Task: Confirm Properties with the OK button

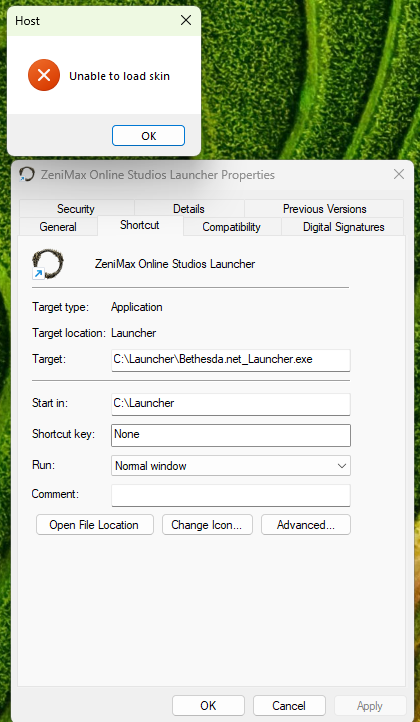Action: [x=208, y=705]
